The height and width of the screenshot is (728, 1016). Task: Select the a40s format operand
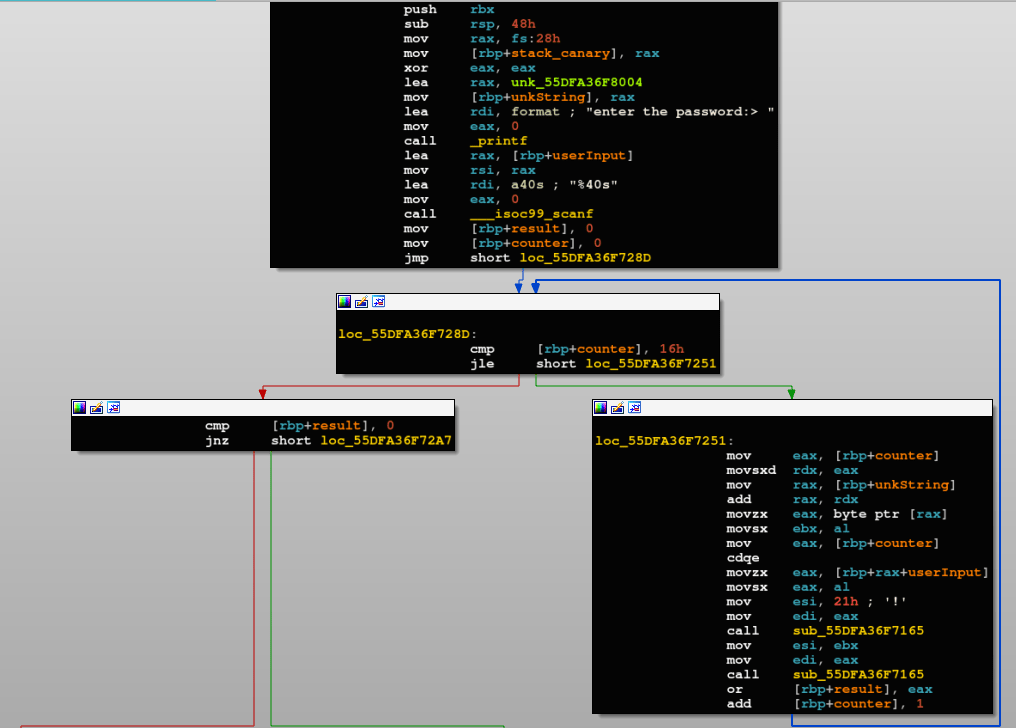point(527,185)
